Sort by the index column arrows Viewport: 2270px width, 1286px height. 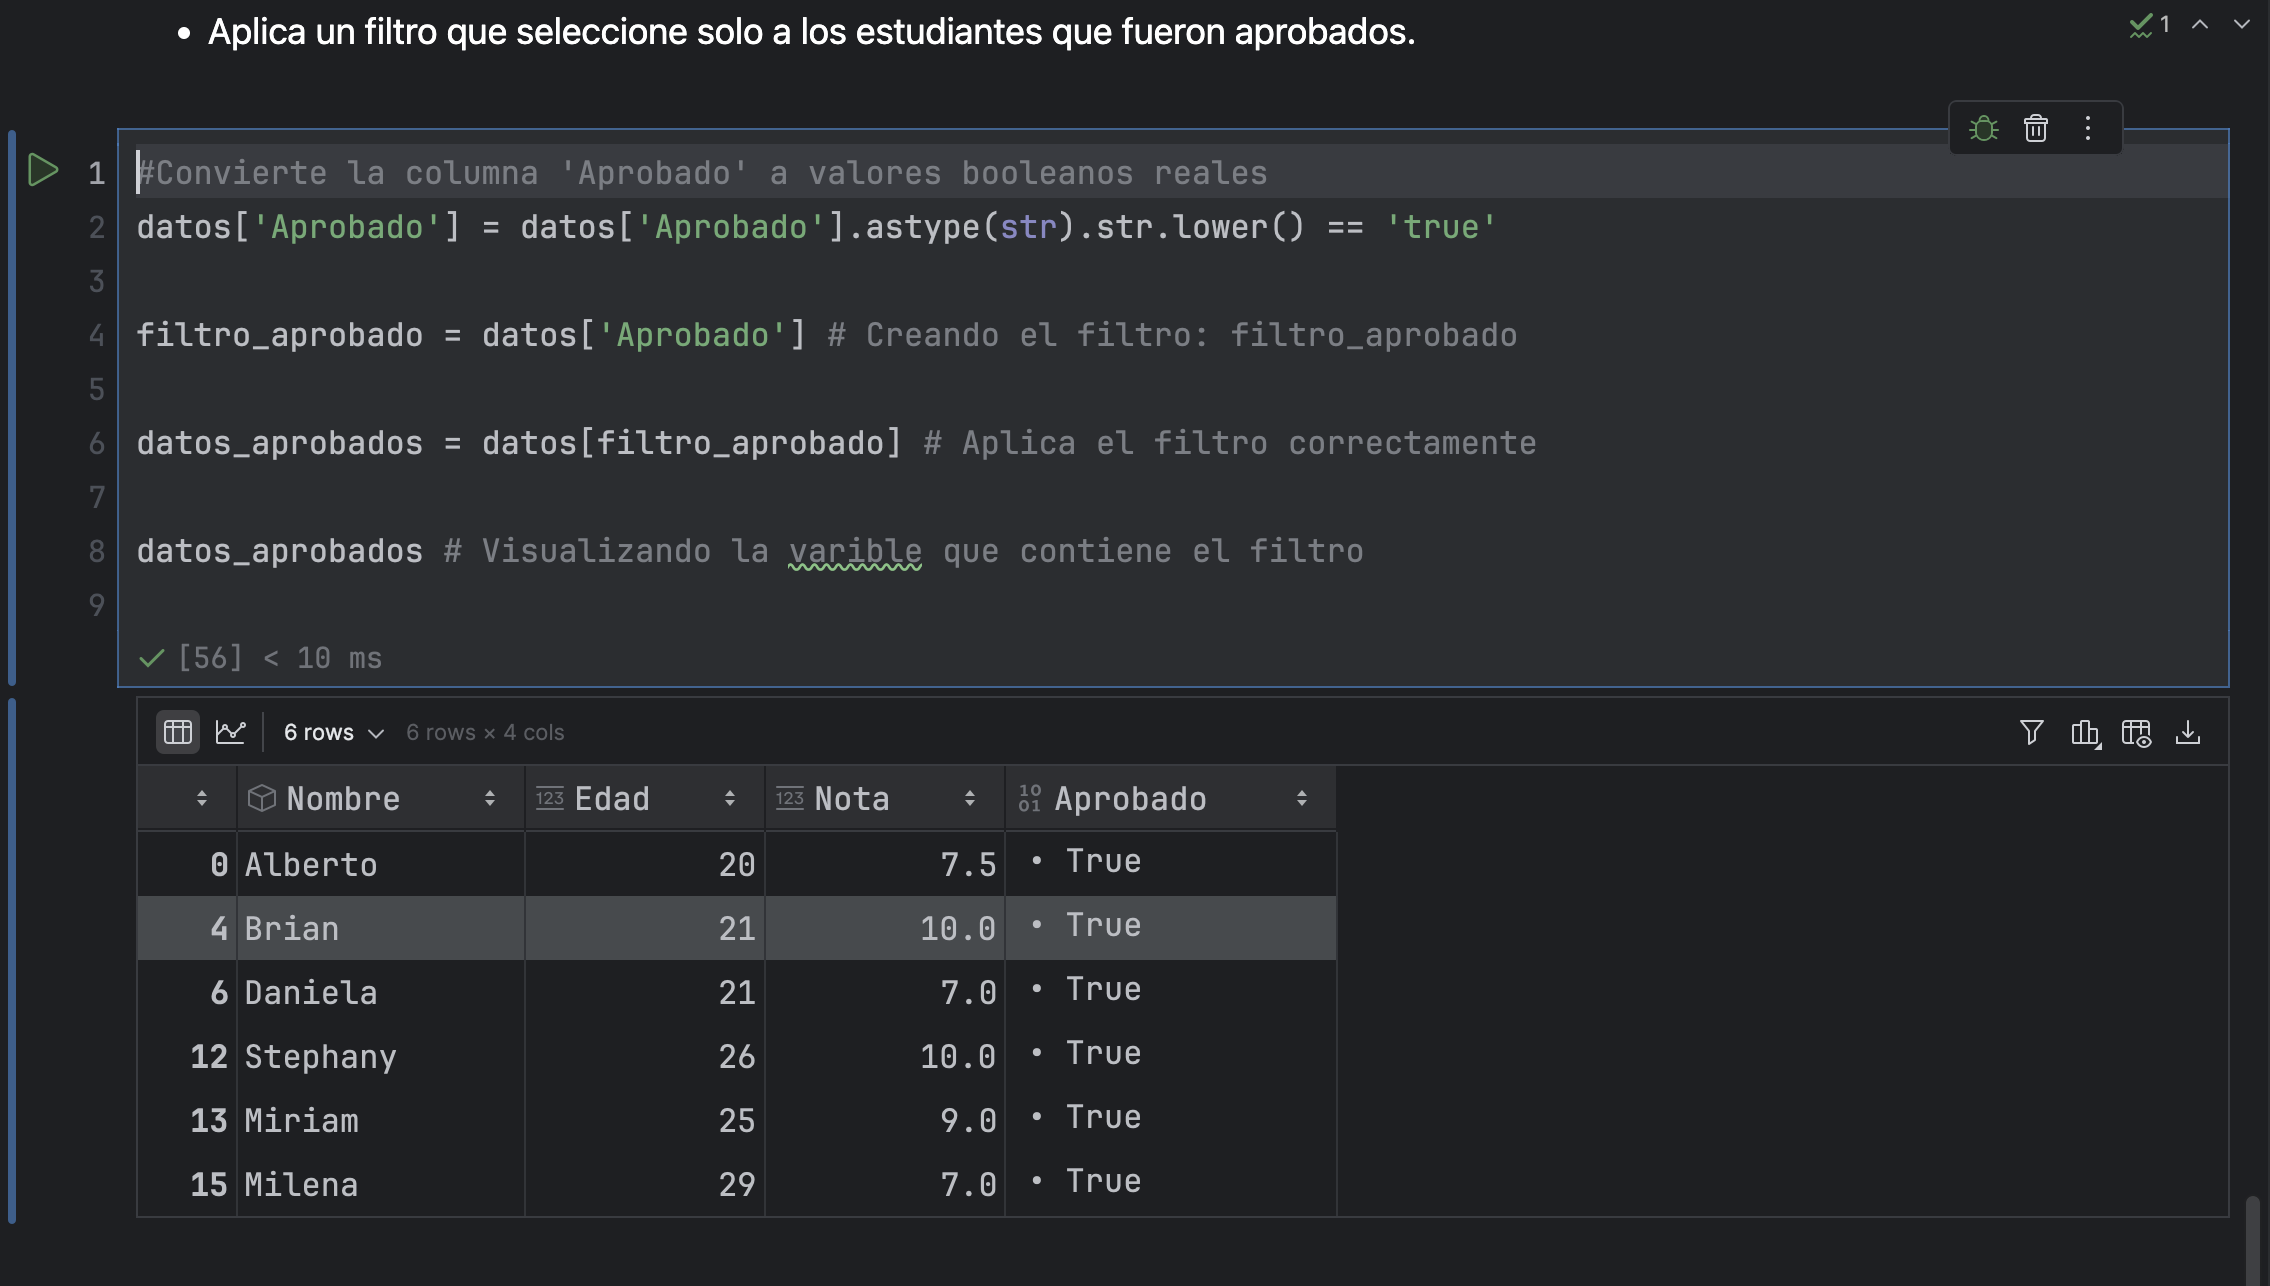[202, 798]
